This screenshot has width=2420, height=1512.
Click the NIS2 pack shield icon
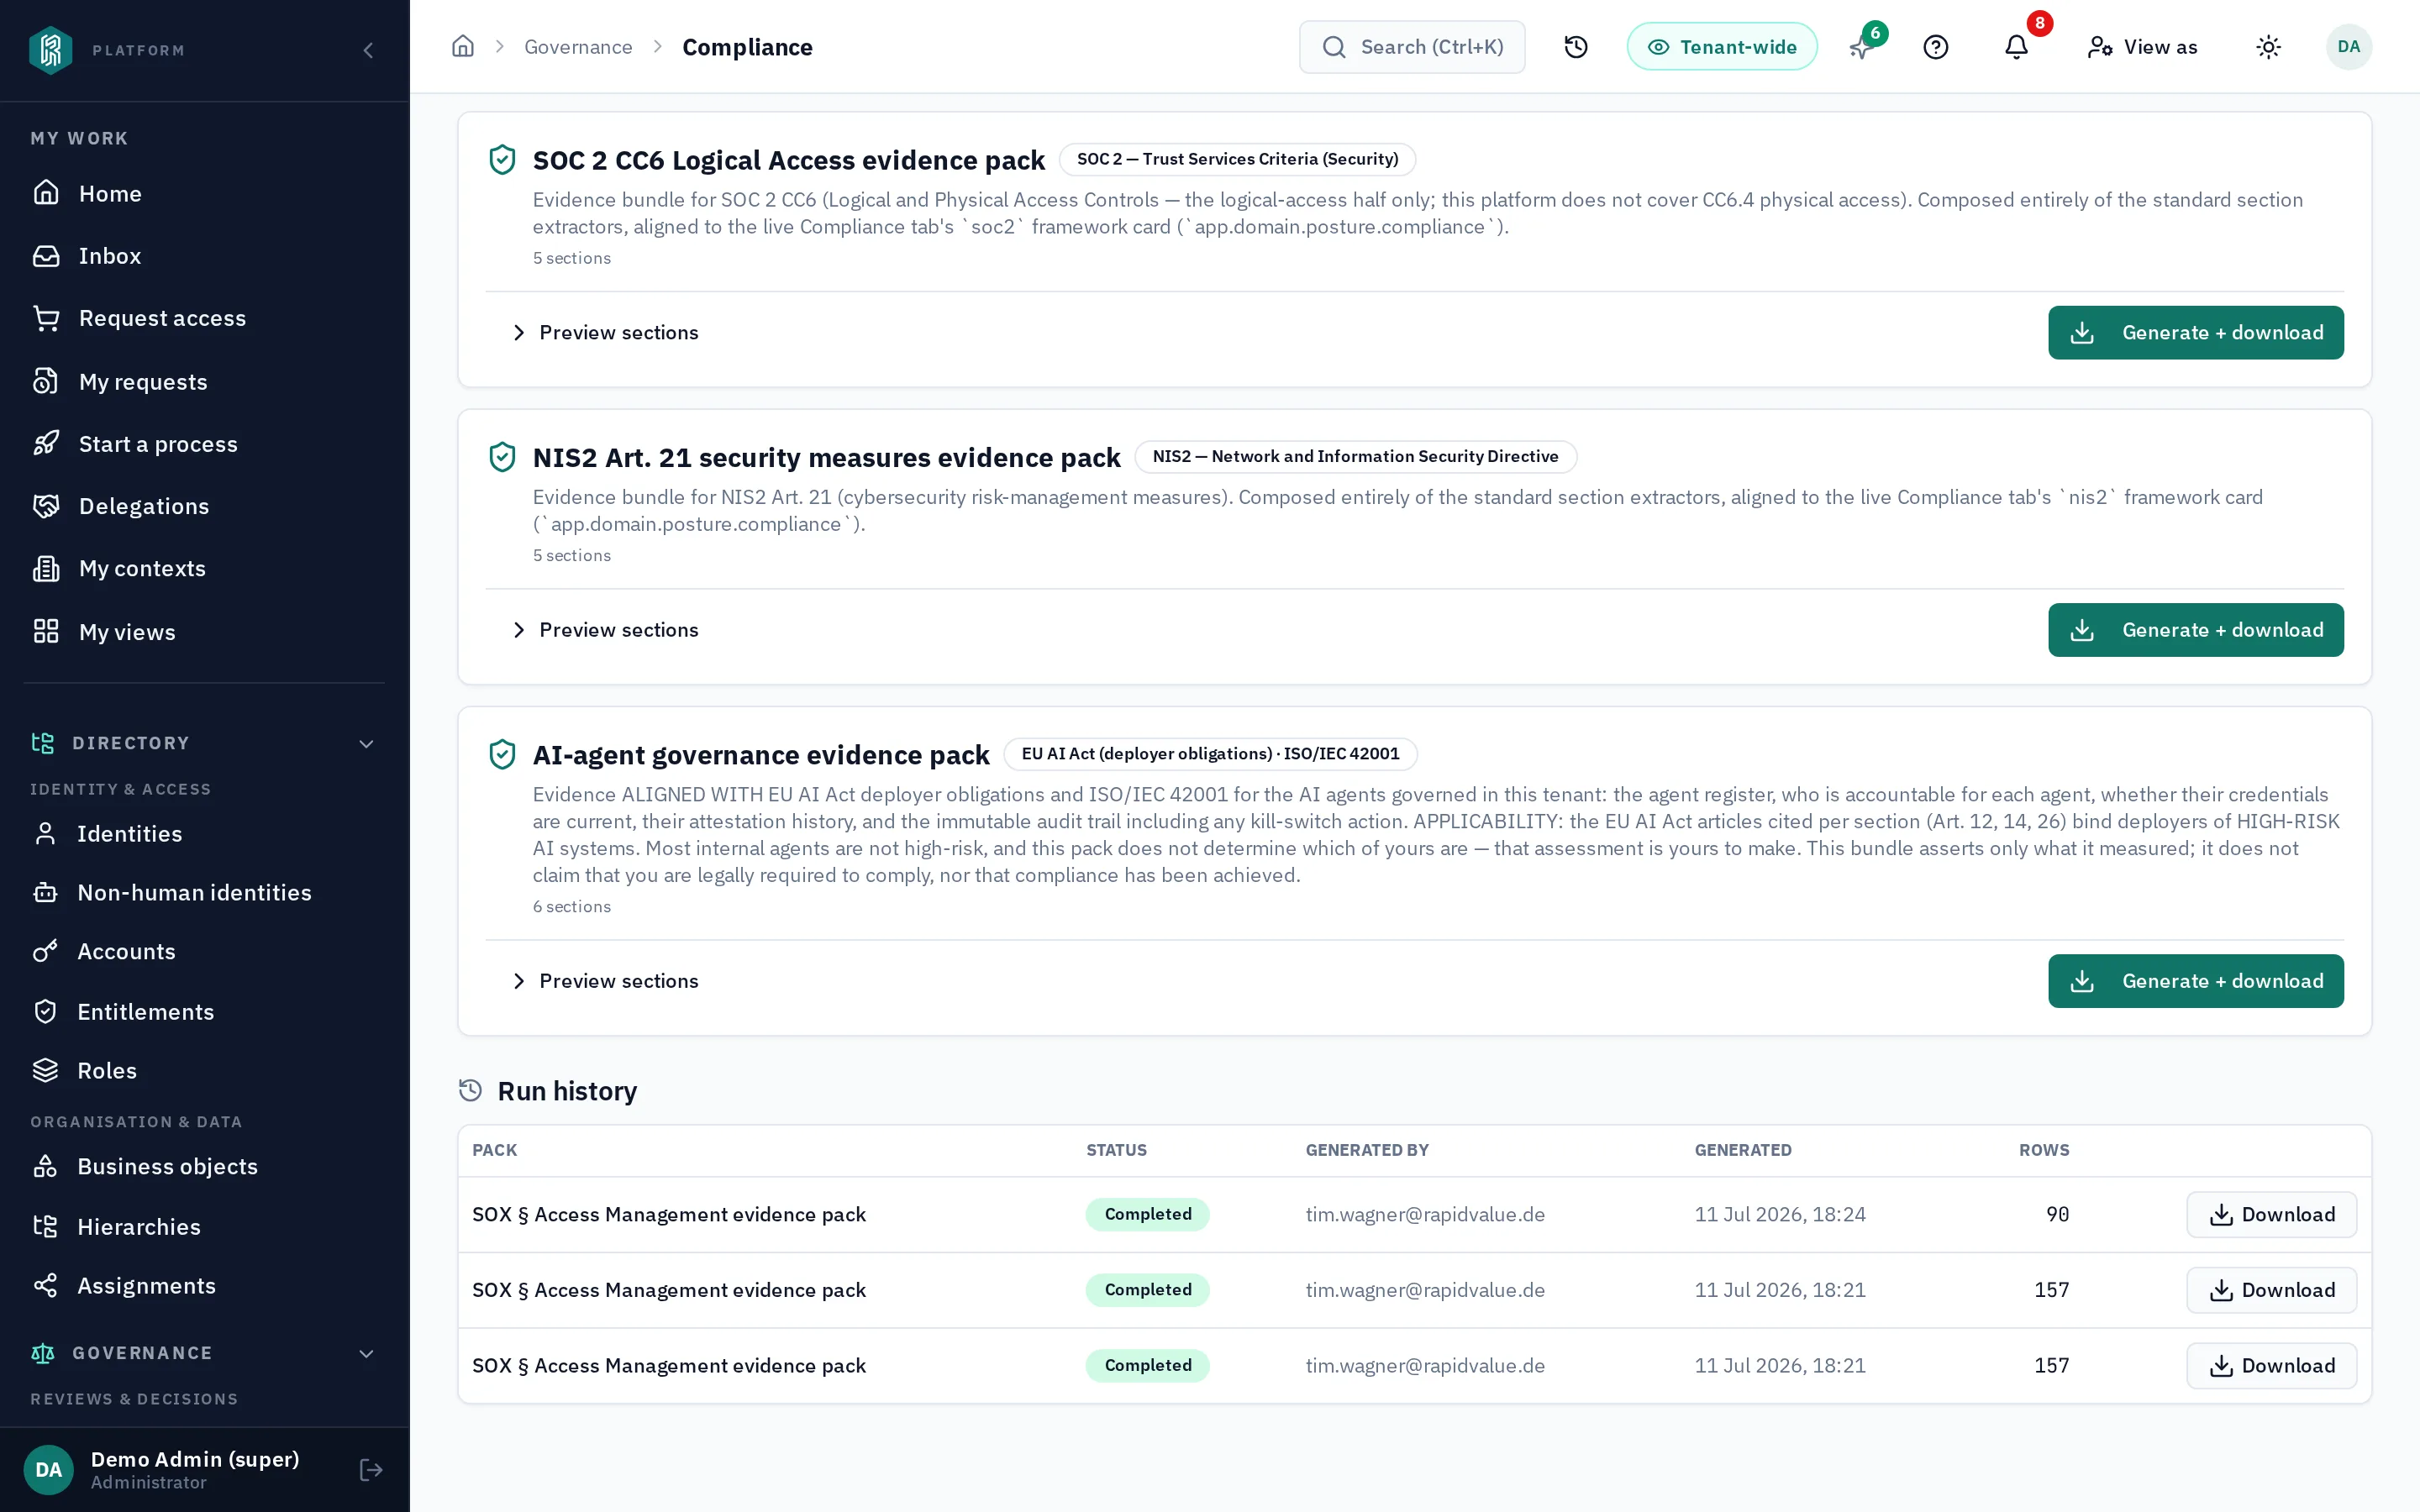point(502,457)
